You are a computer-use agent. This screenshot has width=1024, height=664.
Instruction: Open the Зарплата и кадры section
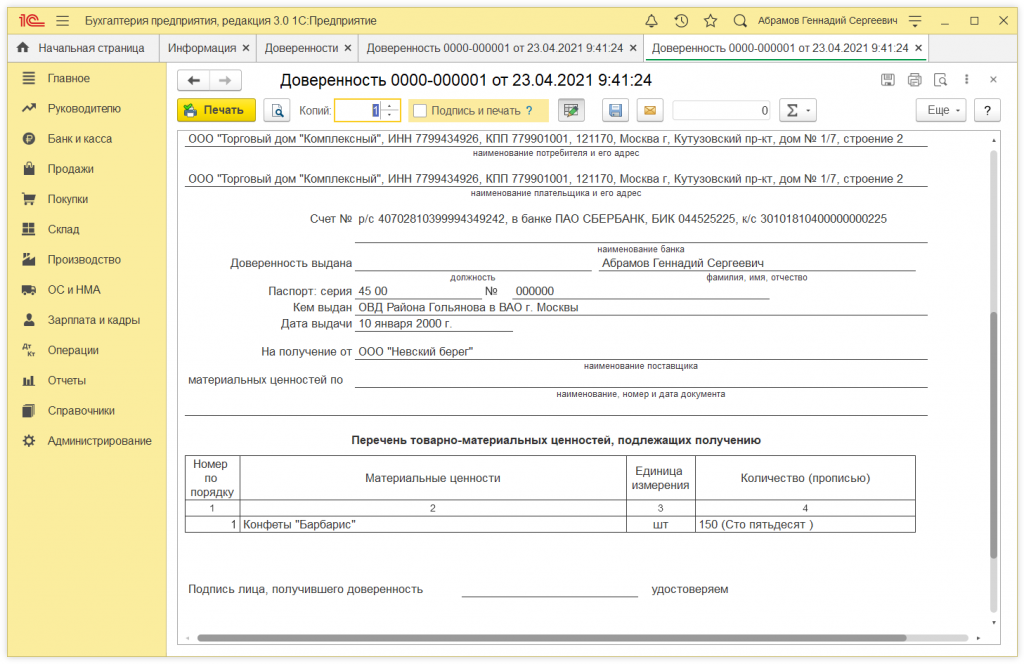pyautogui.click(x=93, y=320)
